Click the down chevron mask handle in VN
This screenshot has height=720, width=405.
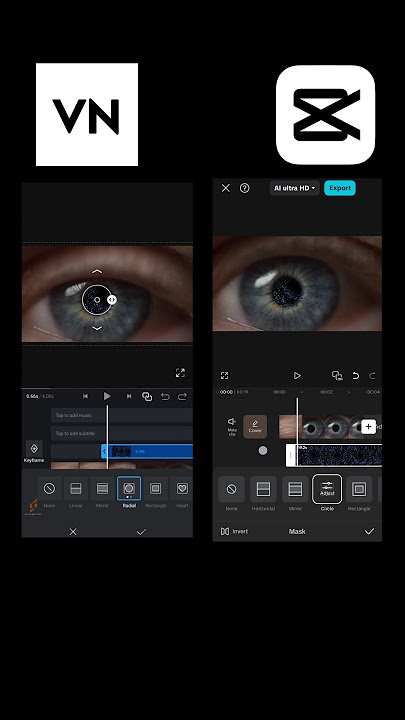[x=97, y=328]
